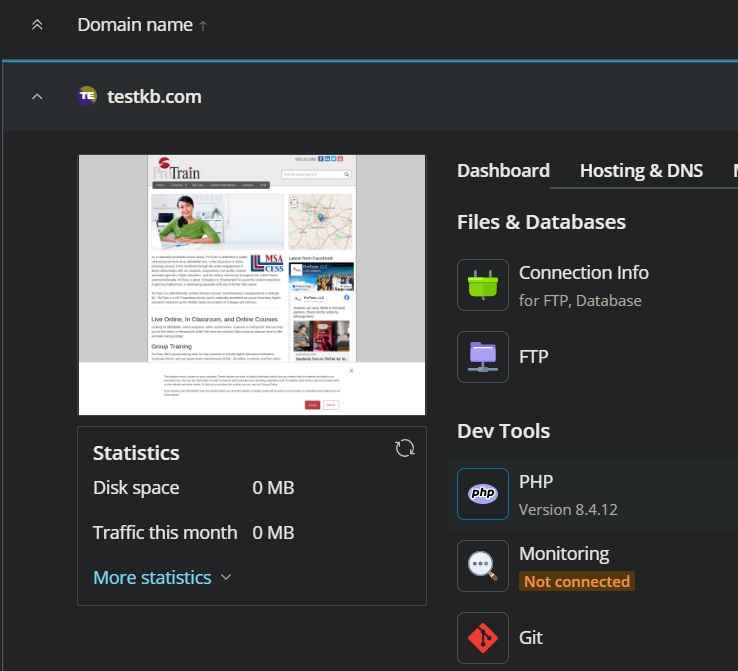Open the Git icon

[482, 637]
